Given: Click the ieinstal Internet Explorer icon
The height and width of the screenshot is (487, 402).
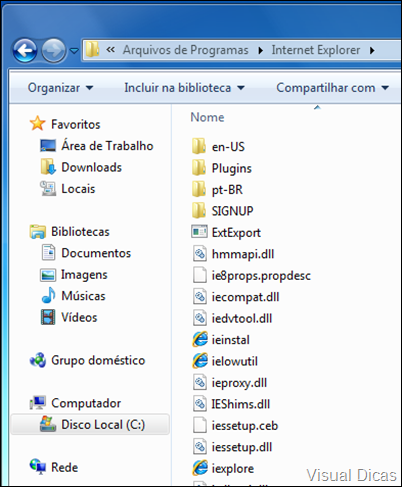Looking at the screenshot, I should point(200,339).
